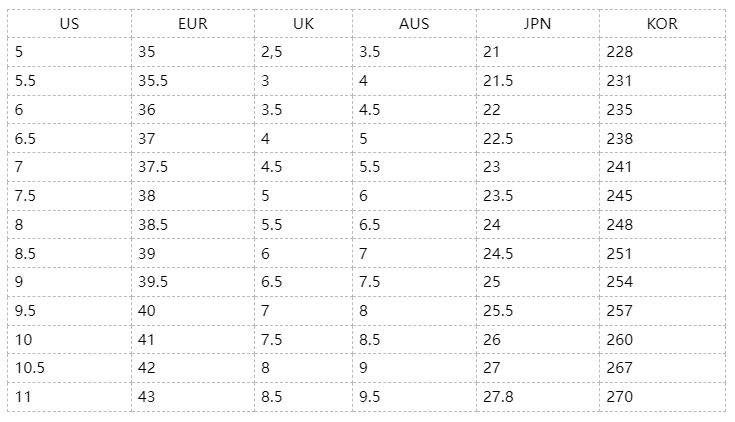
Task: Click the EUR value 35.5
Action: coord(155,80)
